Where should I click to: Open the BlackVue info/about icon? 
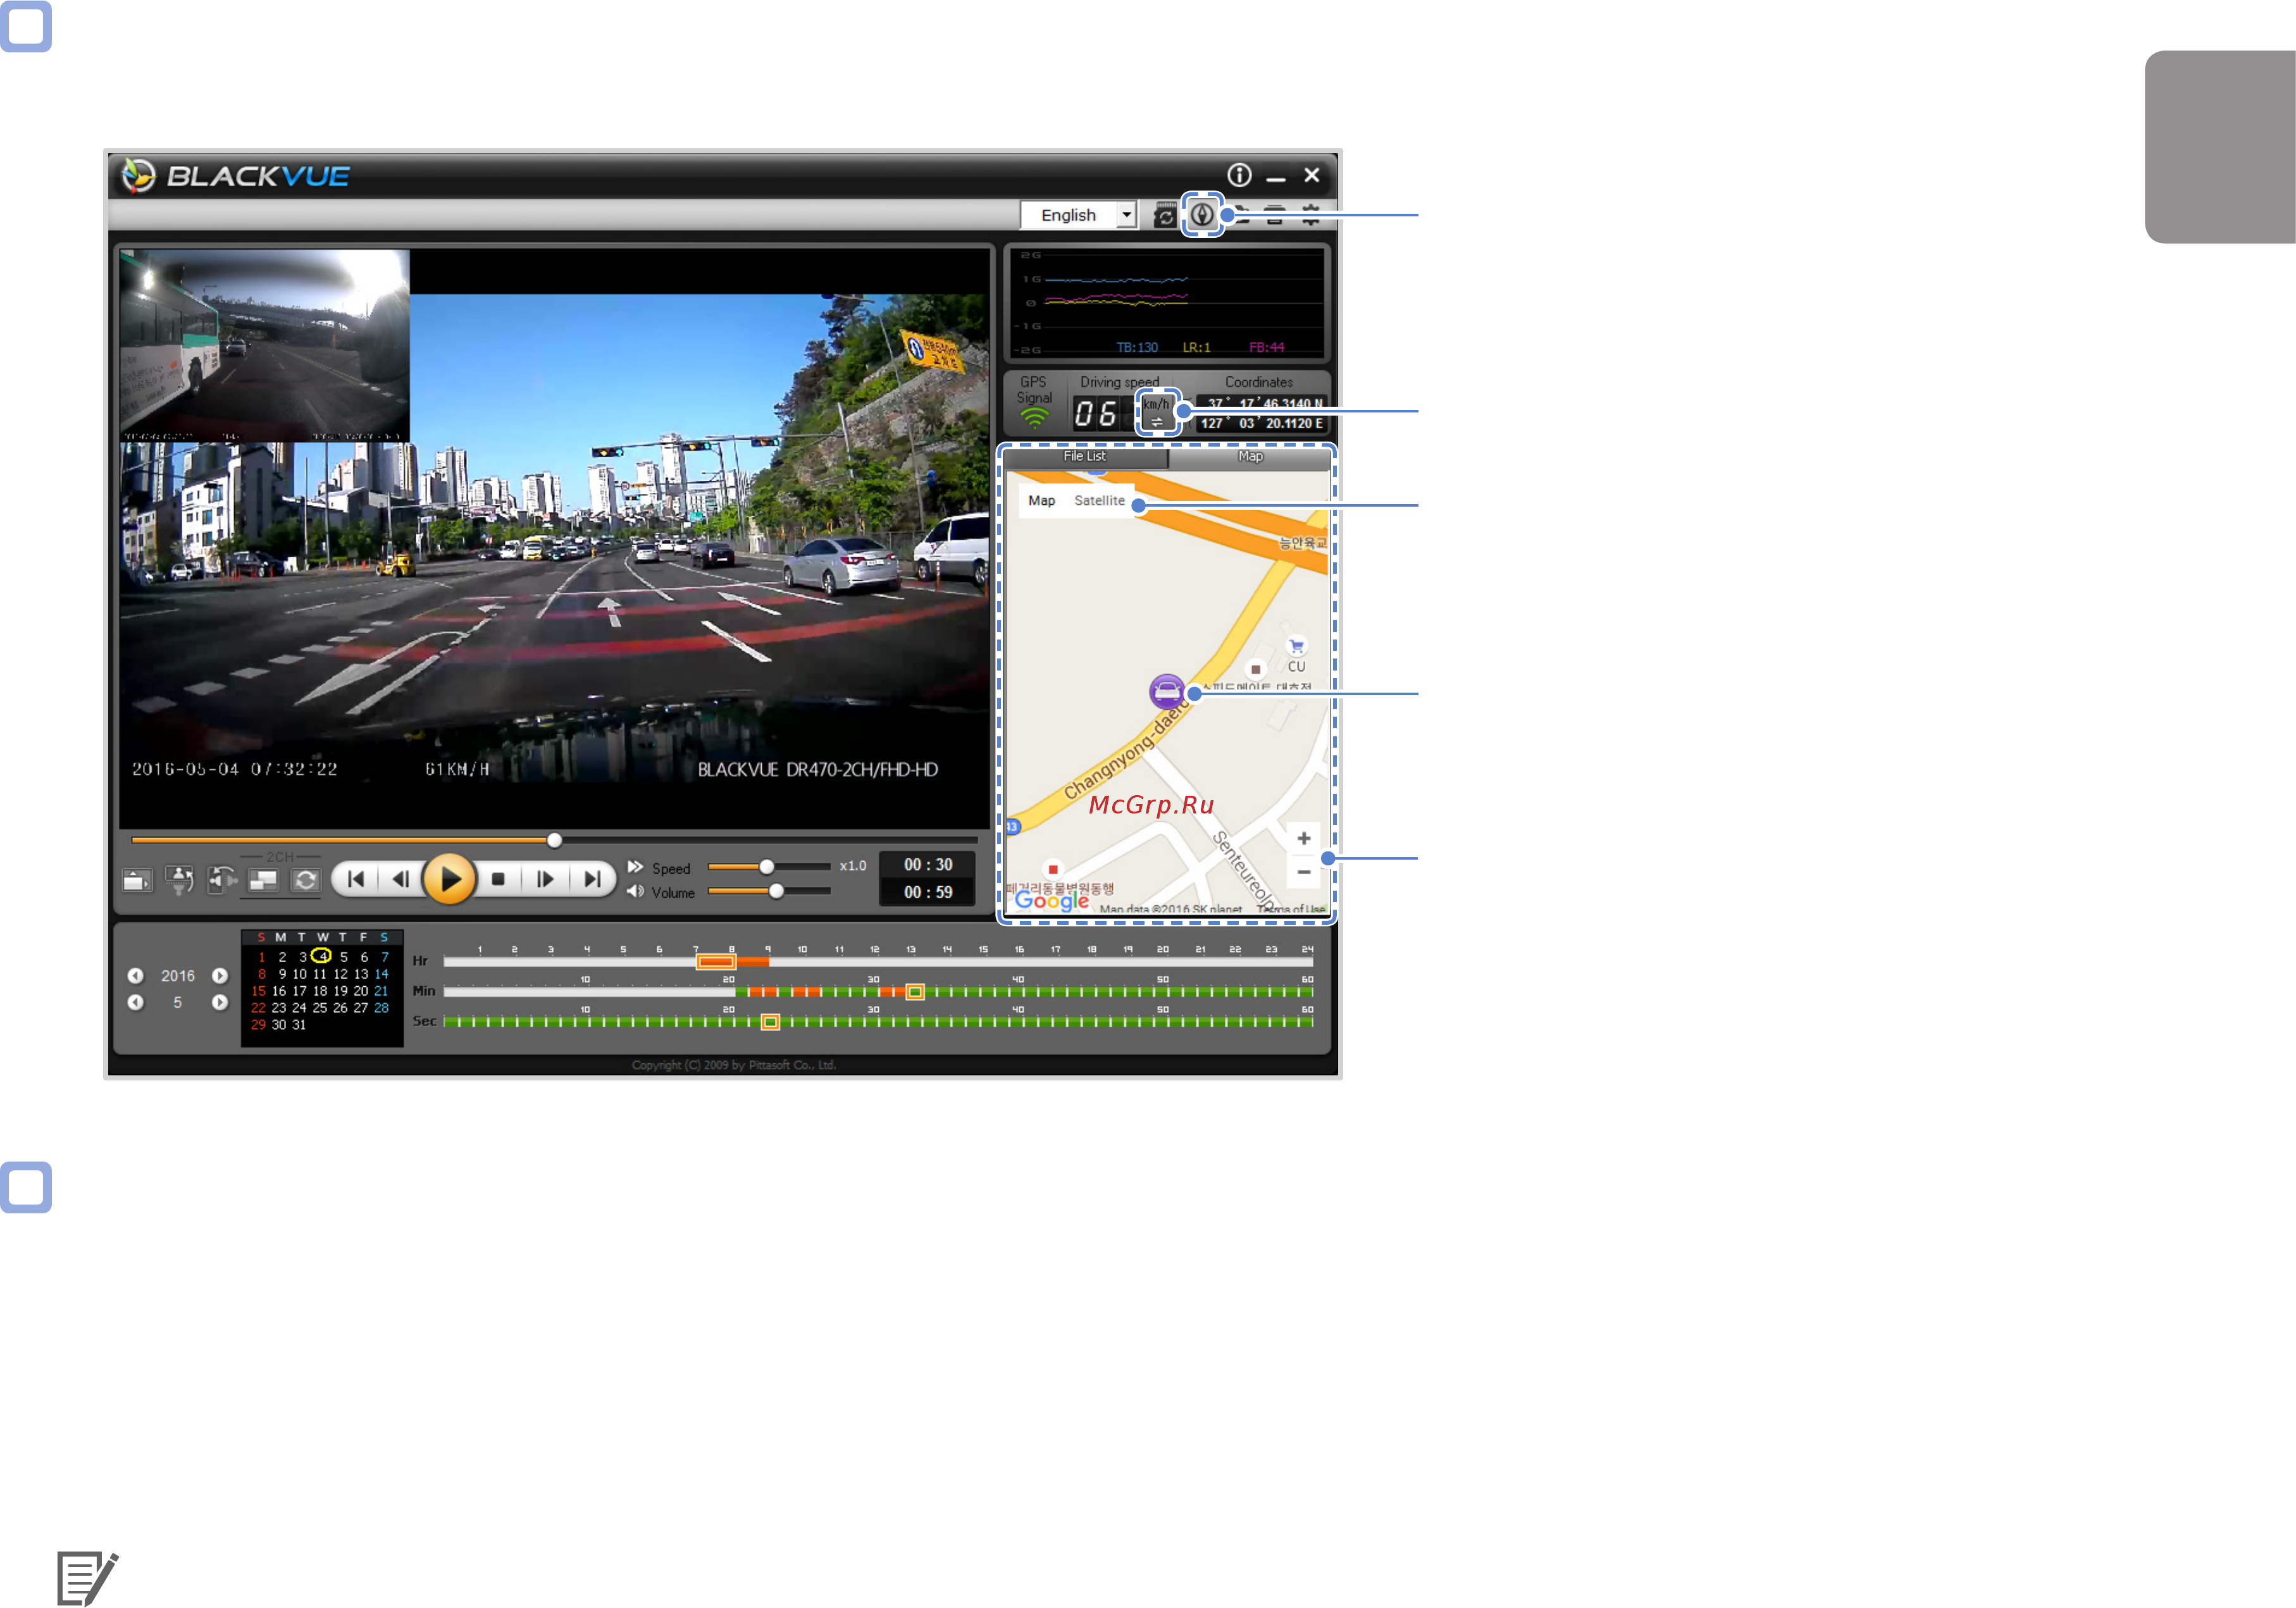(1239, 175)
